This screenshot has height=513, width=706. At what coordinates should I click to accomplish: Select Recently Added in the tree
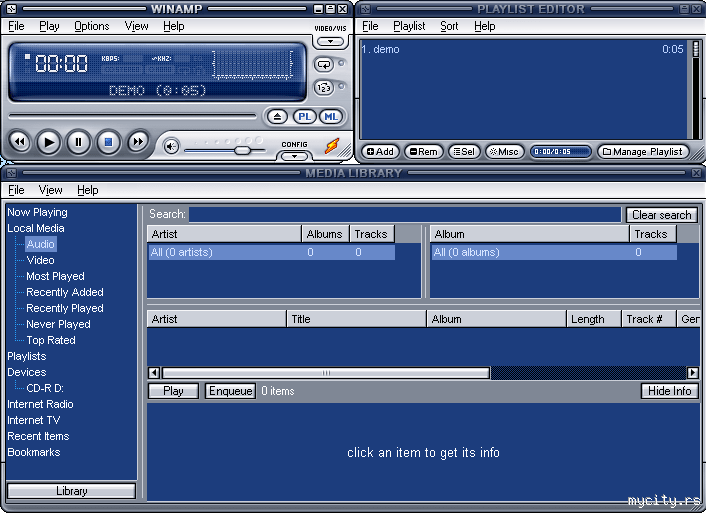point(65,292)
